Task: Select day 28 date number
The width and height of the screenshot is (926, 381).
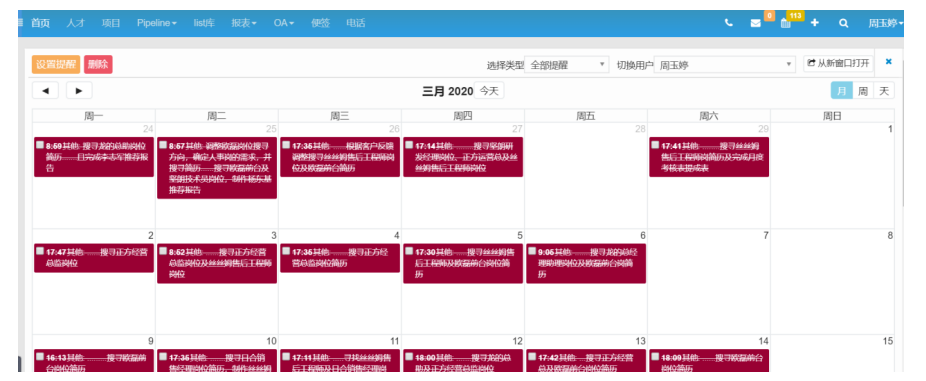Action: (x=640, y=129)
